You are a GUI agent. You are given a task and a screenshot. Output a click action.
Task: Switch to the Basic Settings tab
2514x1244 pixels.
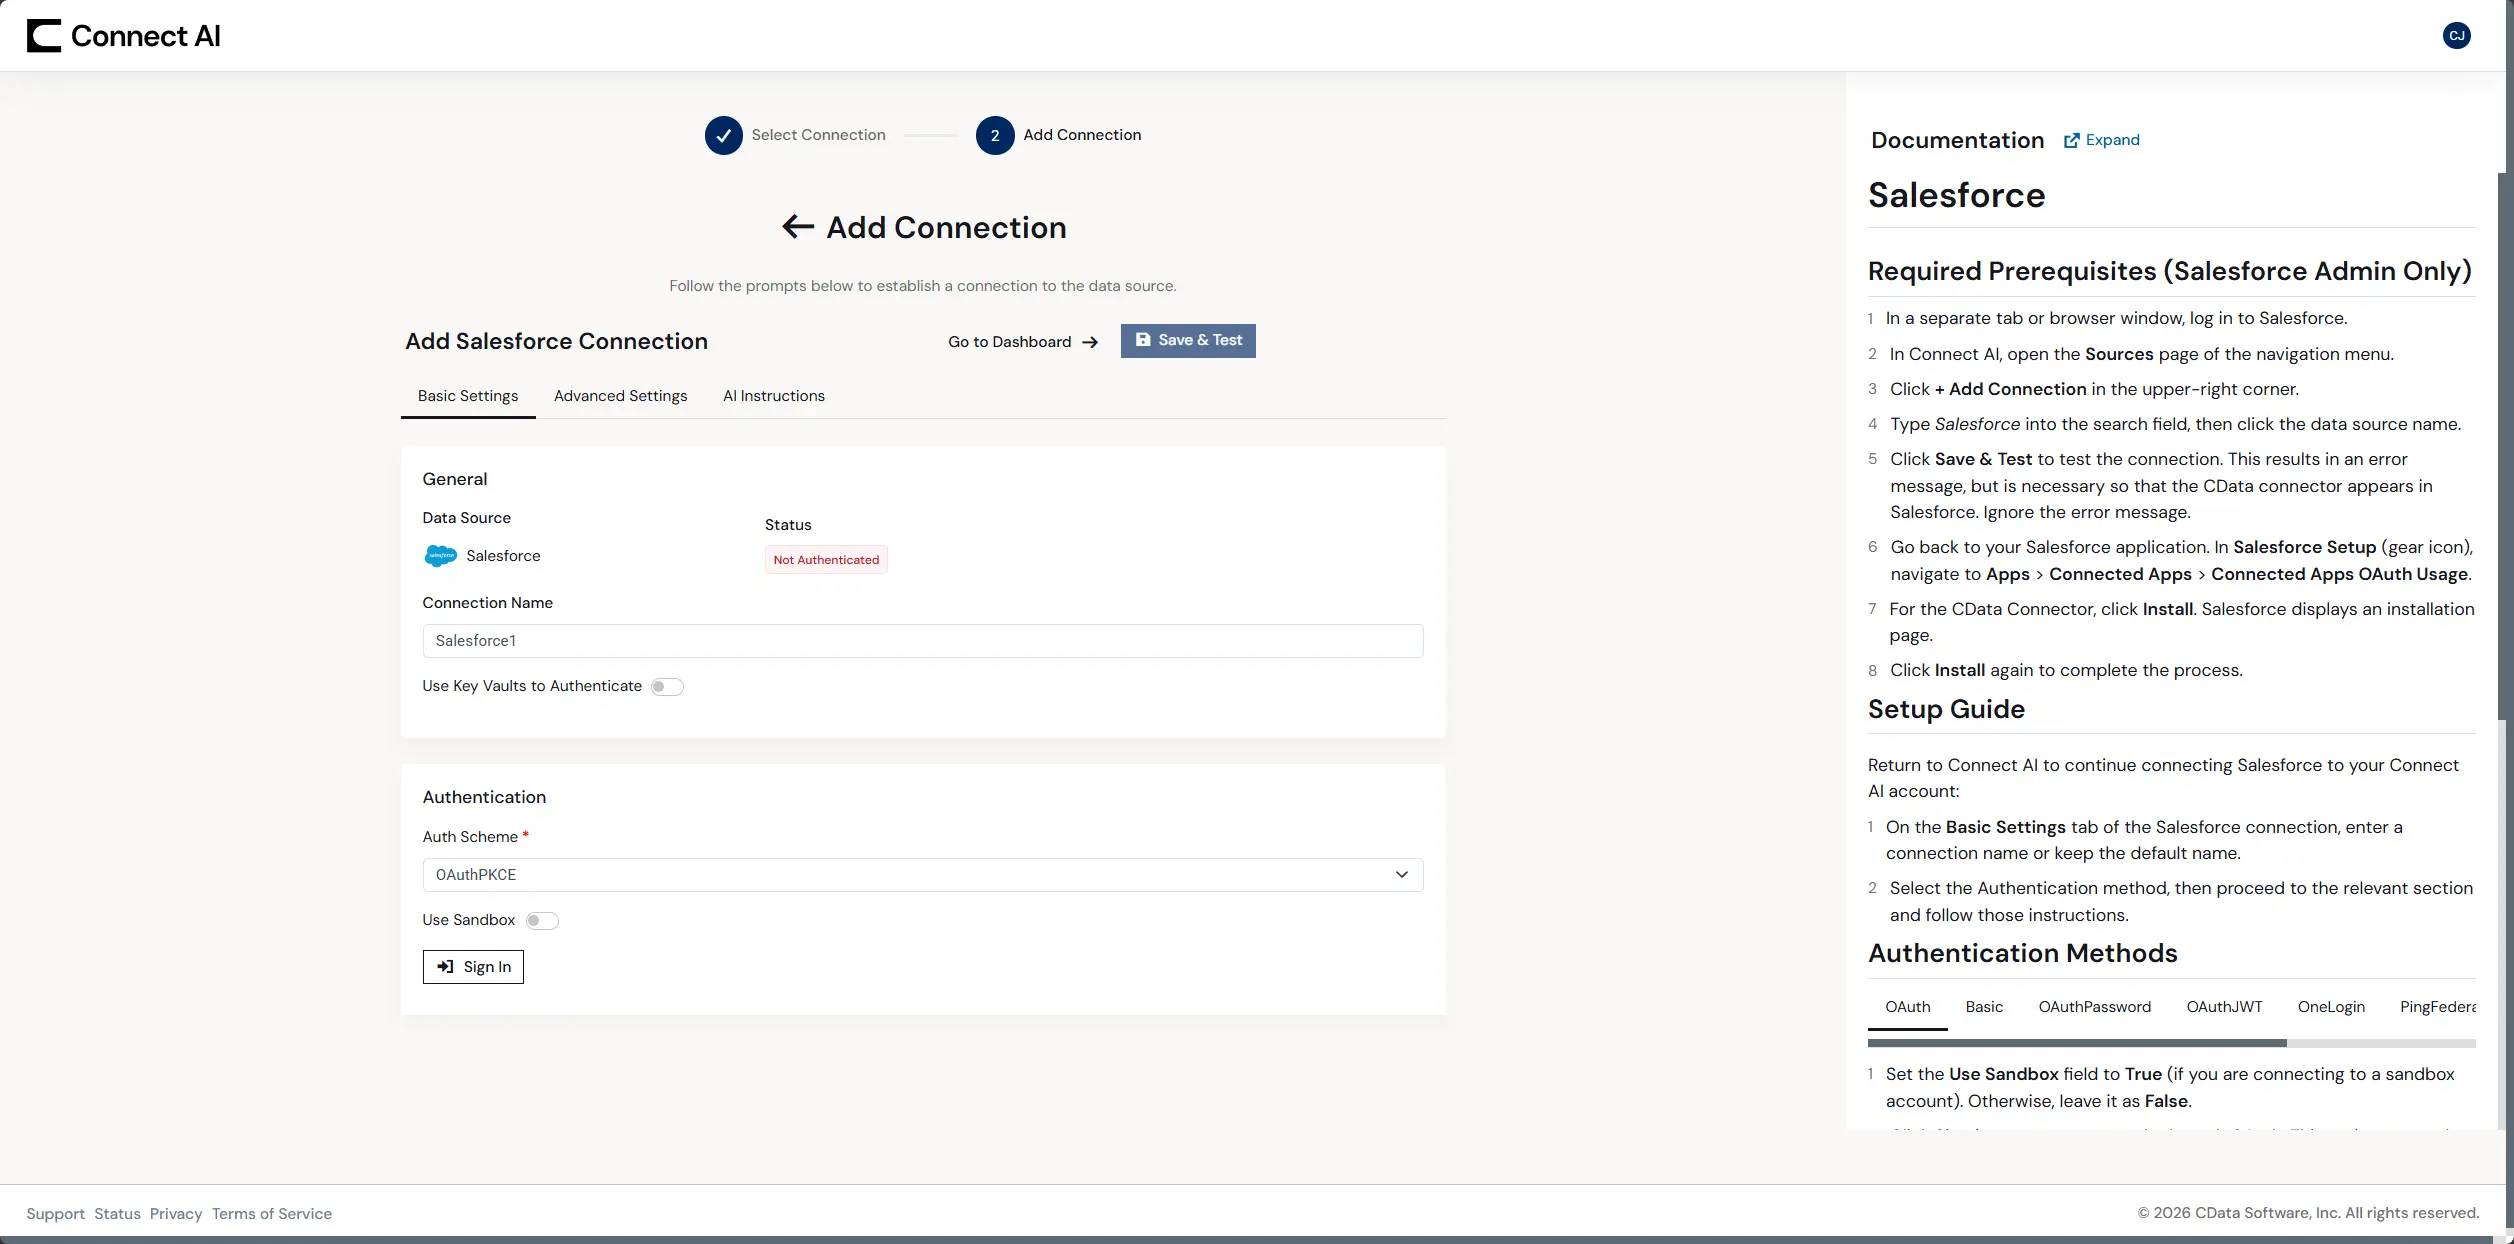(x=468, y=396)
